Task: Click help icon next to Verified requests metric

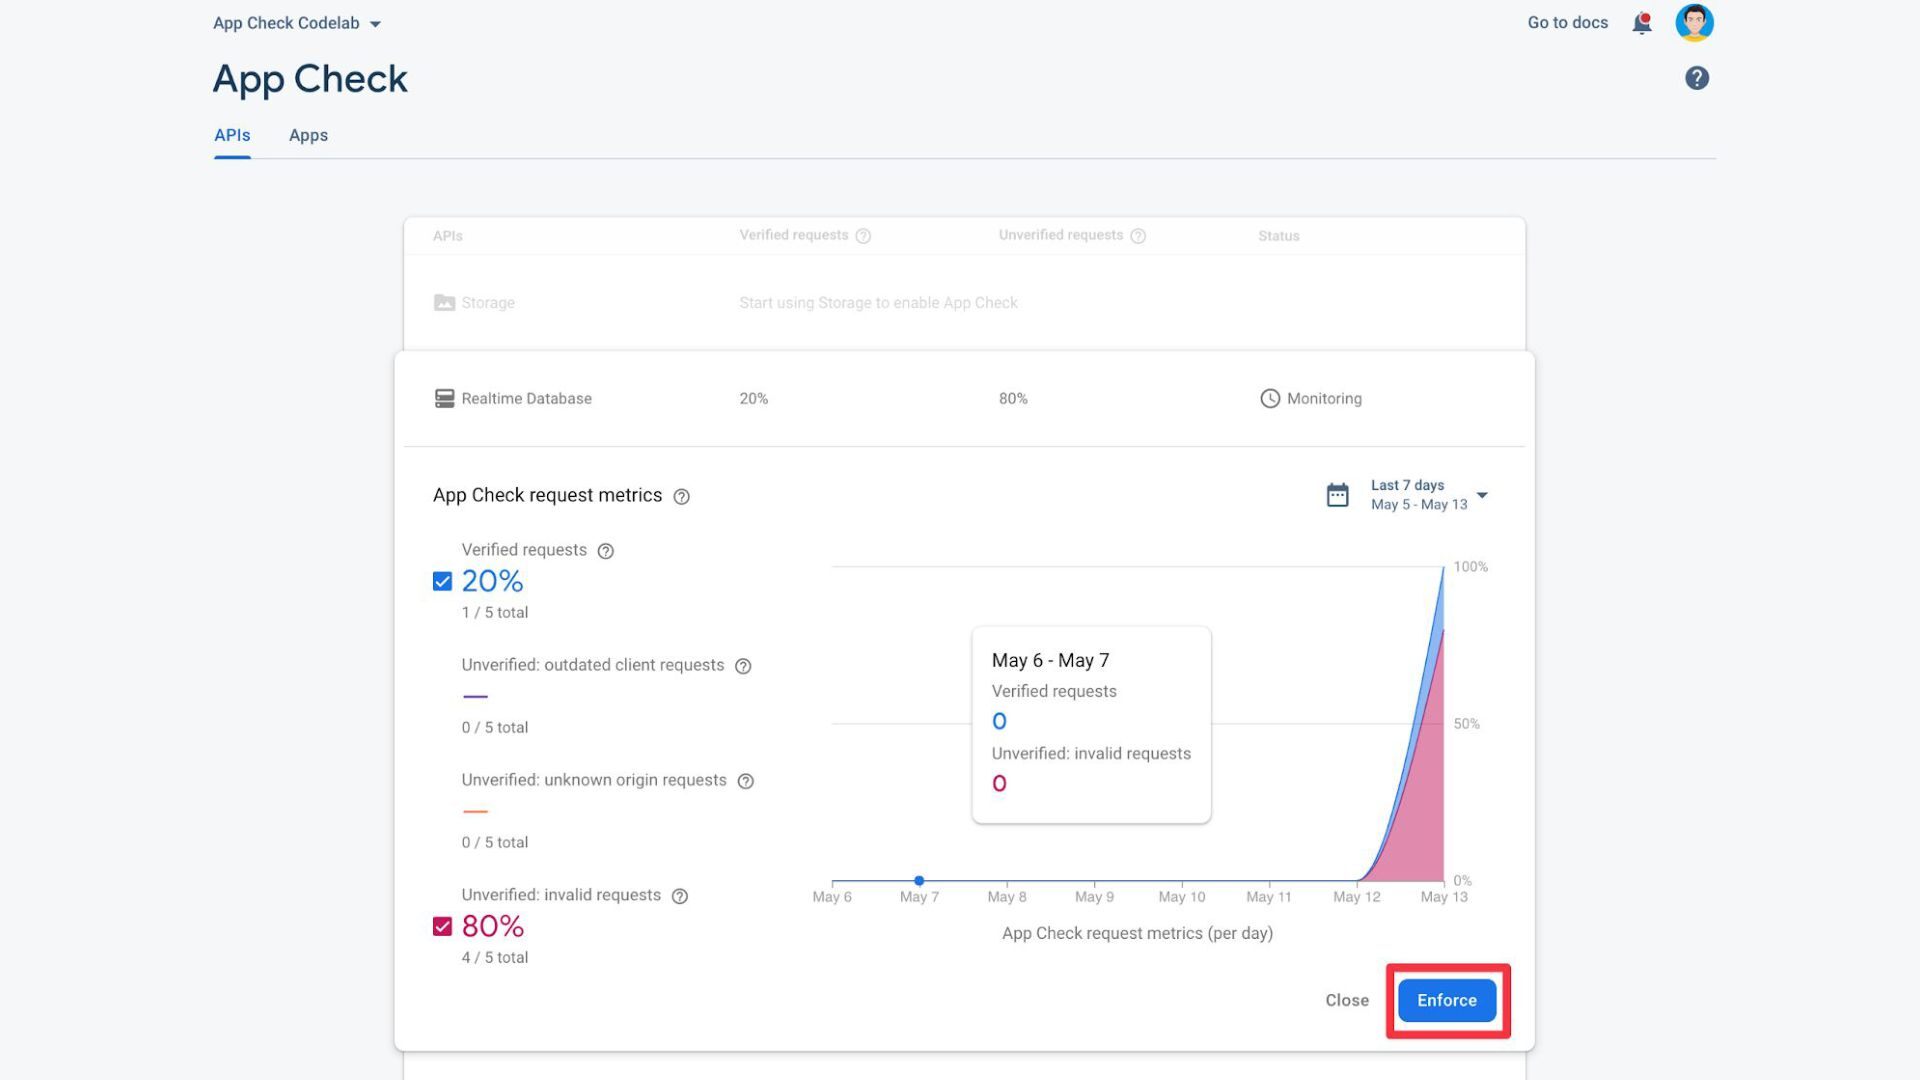Action: (605, 551)
